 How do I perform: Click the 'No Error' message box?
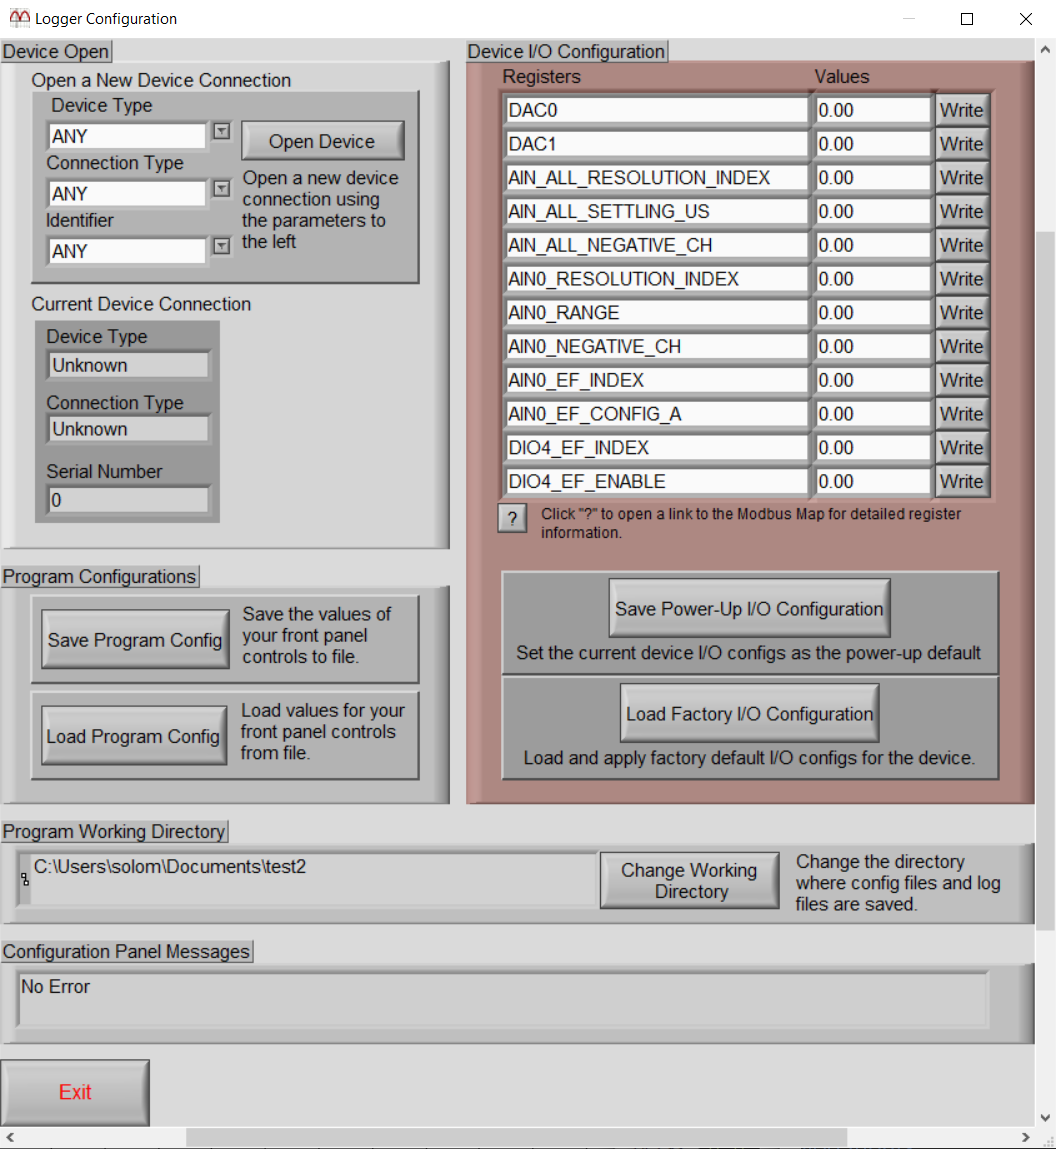[x=503, y=1000]
